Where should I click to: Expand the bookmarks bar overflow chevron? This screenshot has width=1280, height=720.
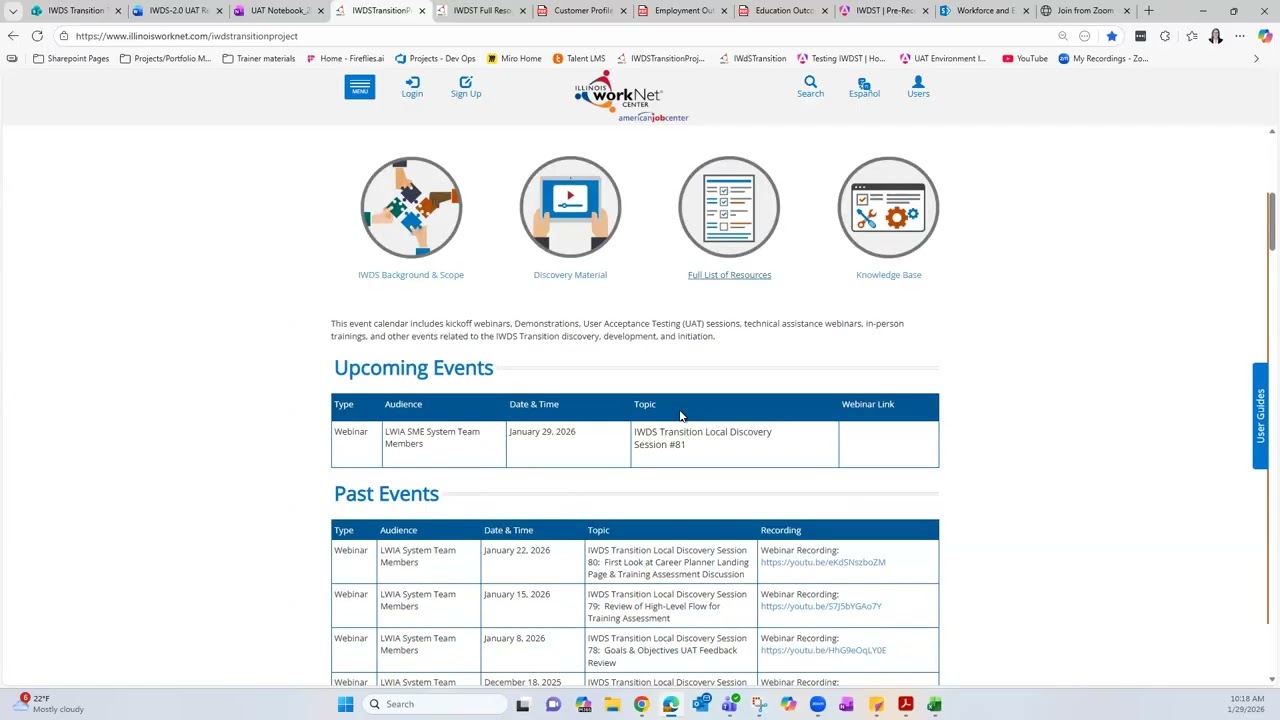tap(1256, 58)
